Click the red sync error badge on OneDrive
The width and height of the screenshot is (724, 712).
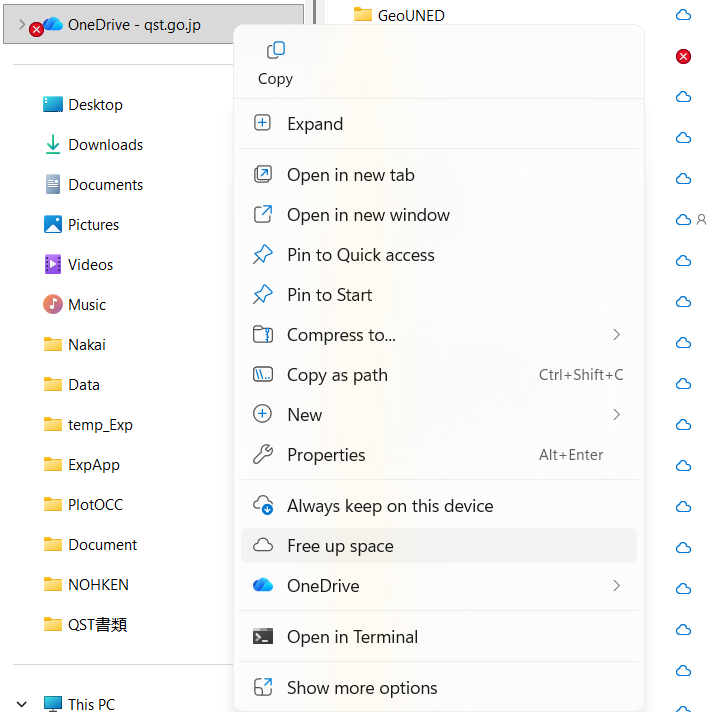click(36, 30)
